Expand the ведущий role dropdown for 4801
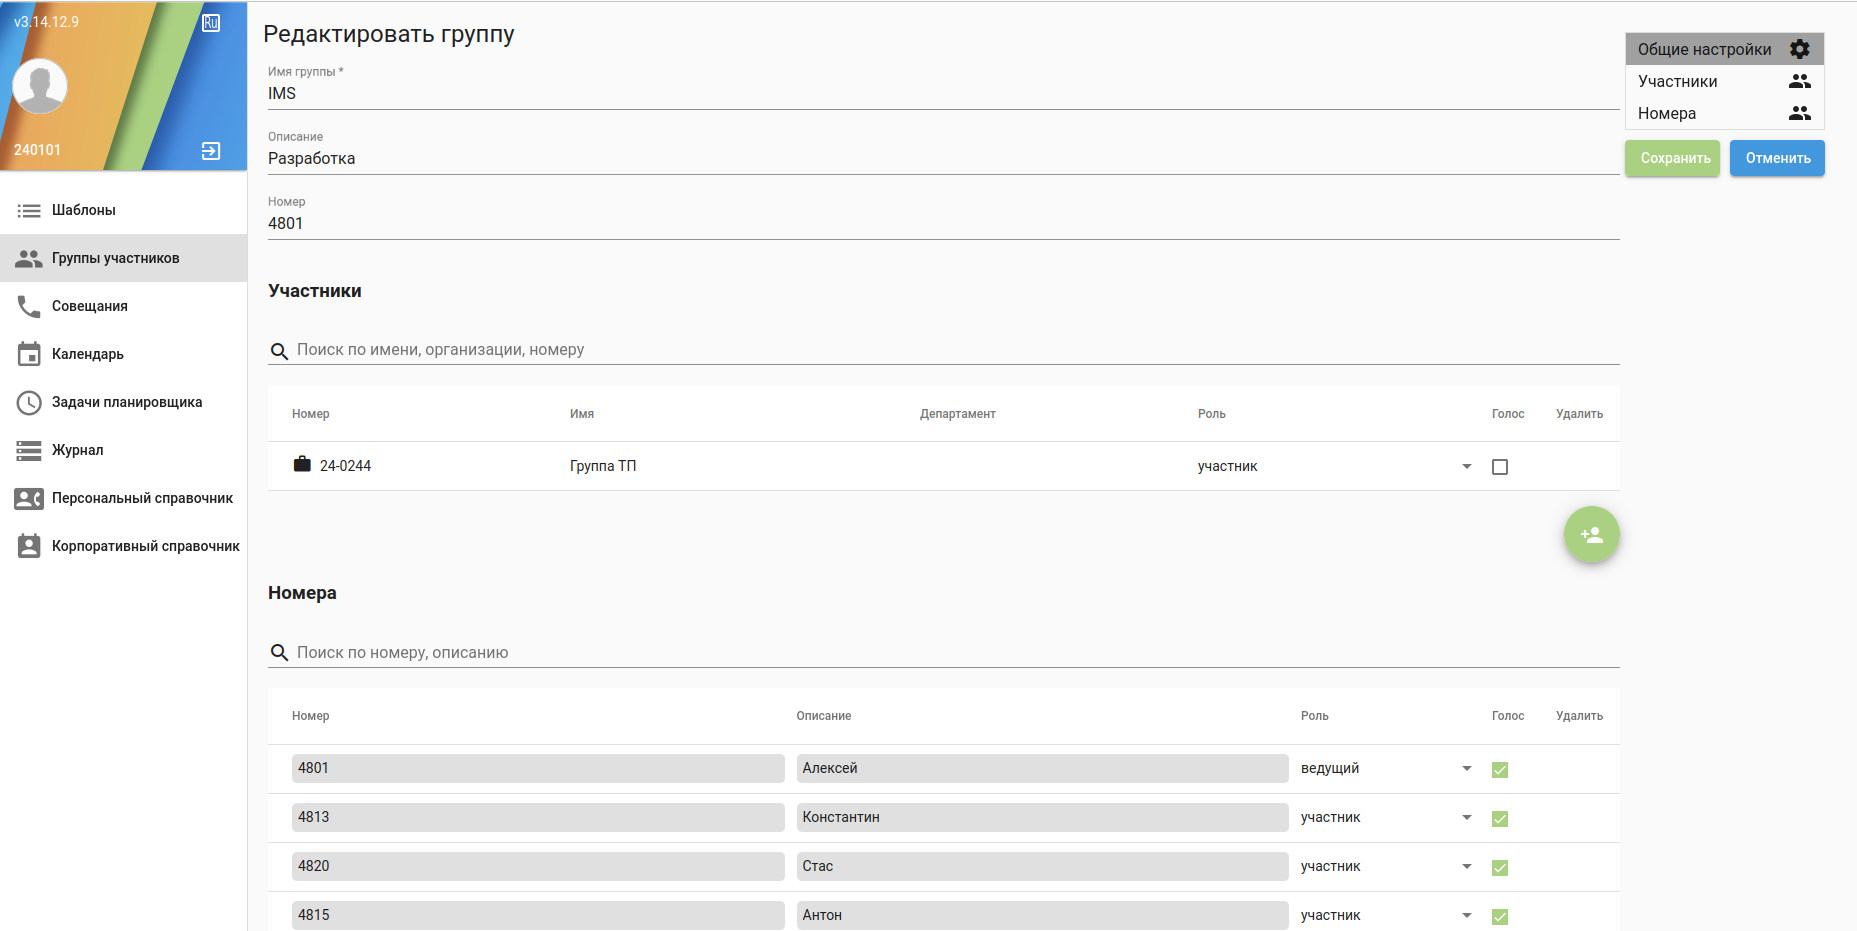Screen dimensions: 1857x931 pos(1467,769)
